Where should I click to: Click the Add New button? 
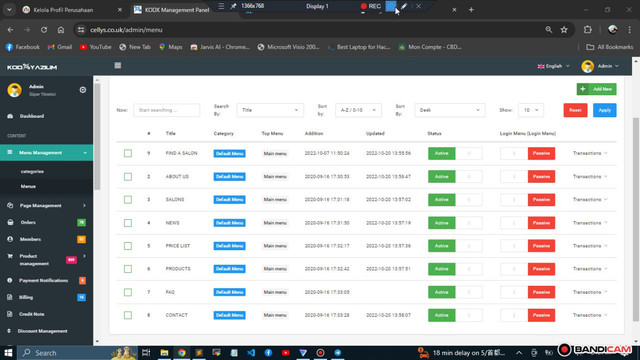[x=596, y=89]
